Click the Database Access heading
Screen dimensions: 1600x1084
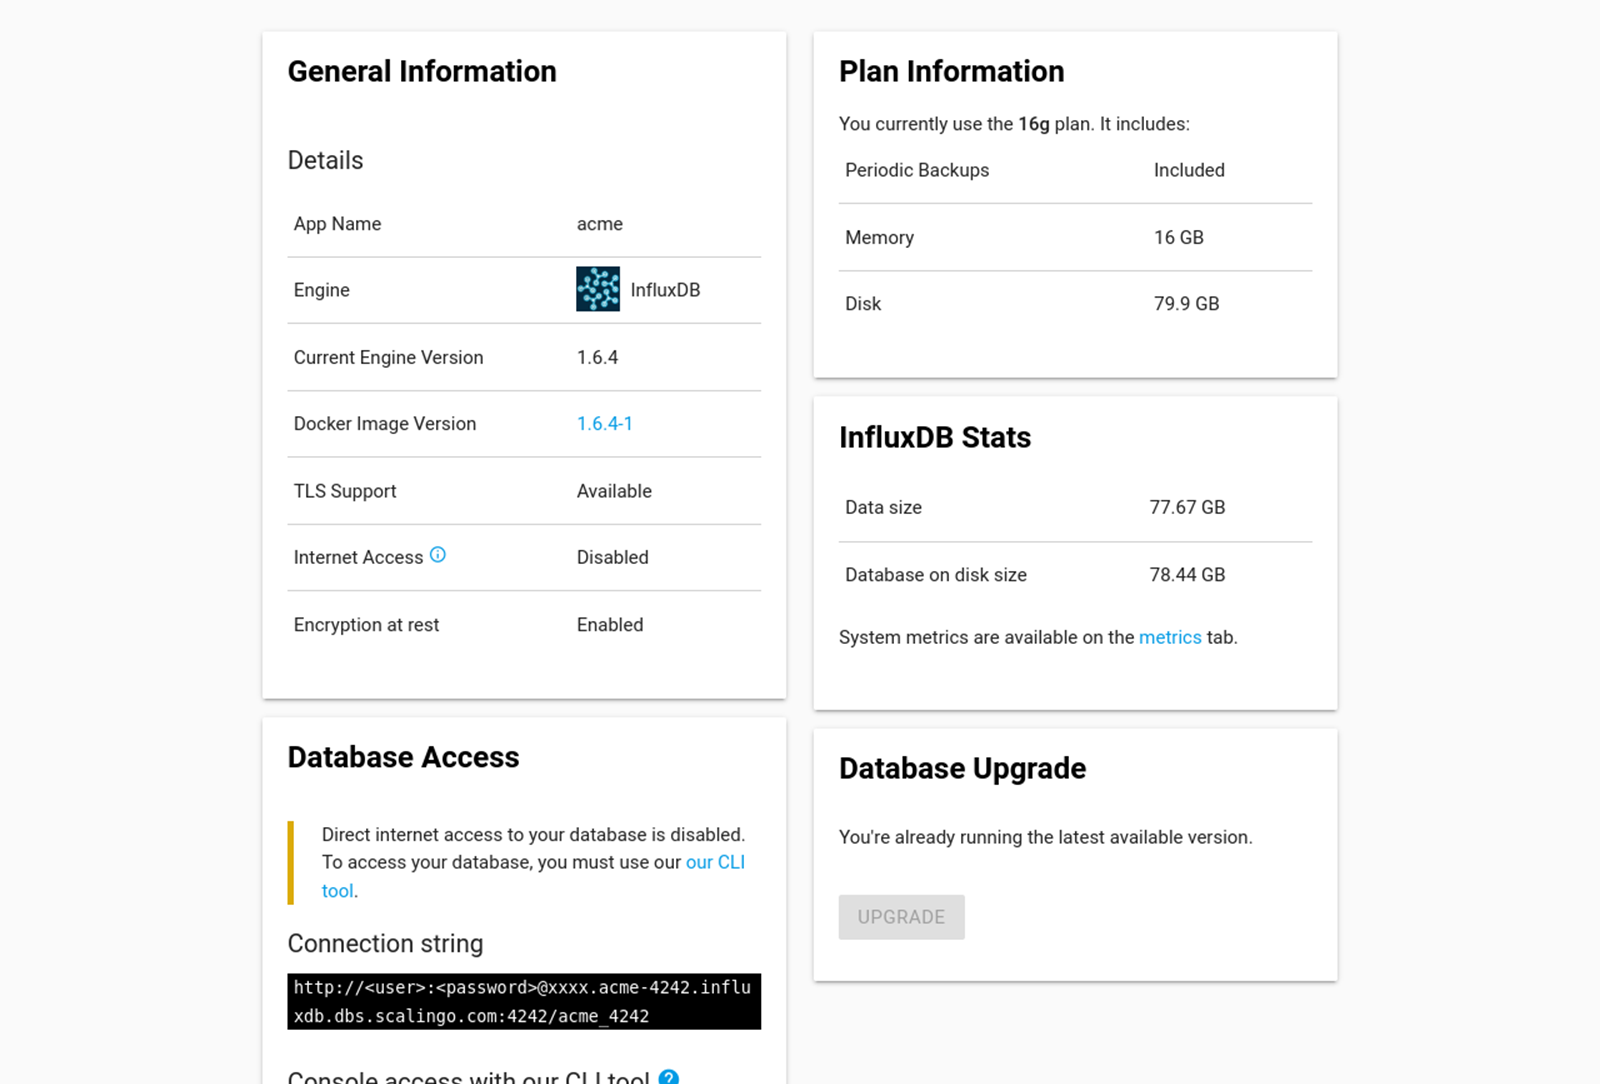click(x=403, y=758)
